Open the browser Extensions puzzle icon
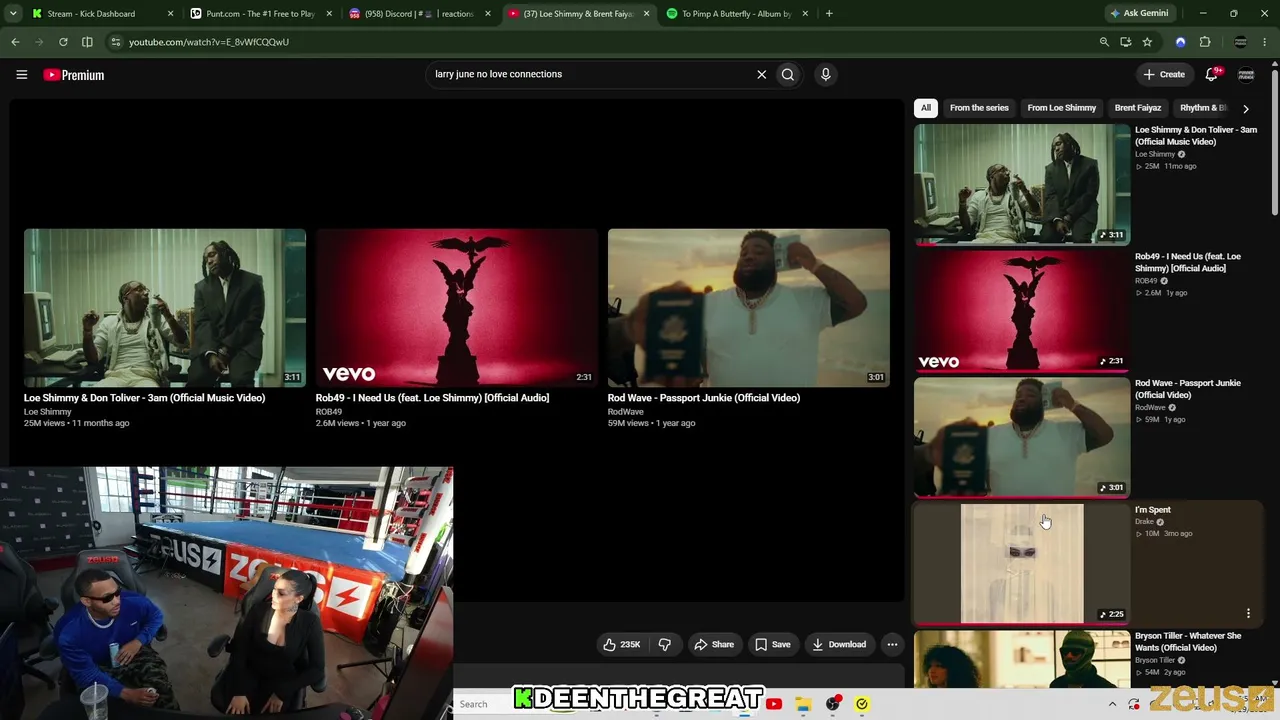This screenshot has width=1280, height=720. coord(1205,42)
